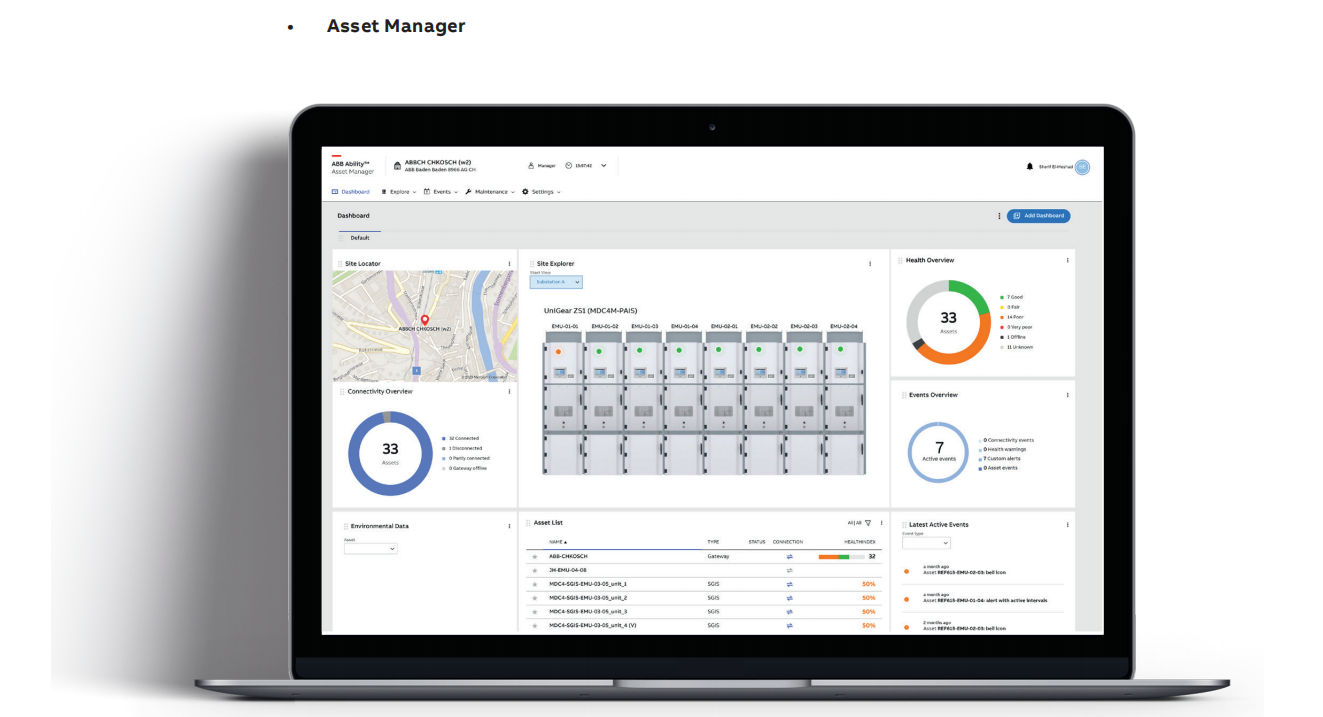
Task: Click the Site Explorer kebab menu
Action: point(870,264)
